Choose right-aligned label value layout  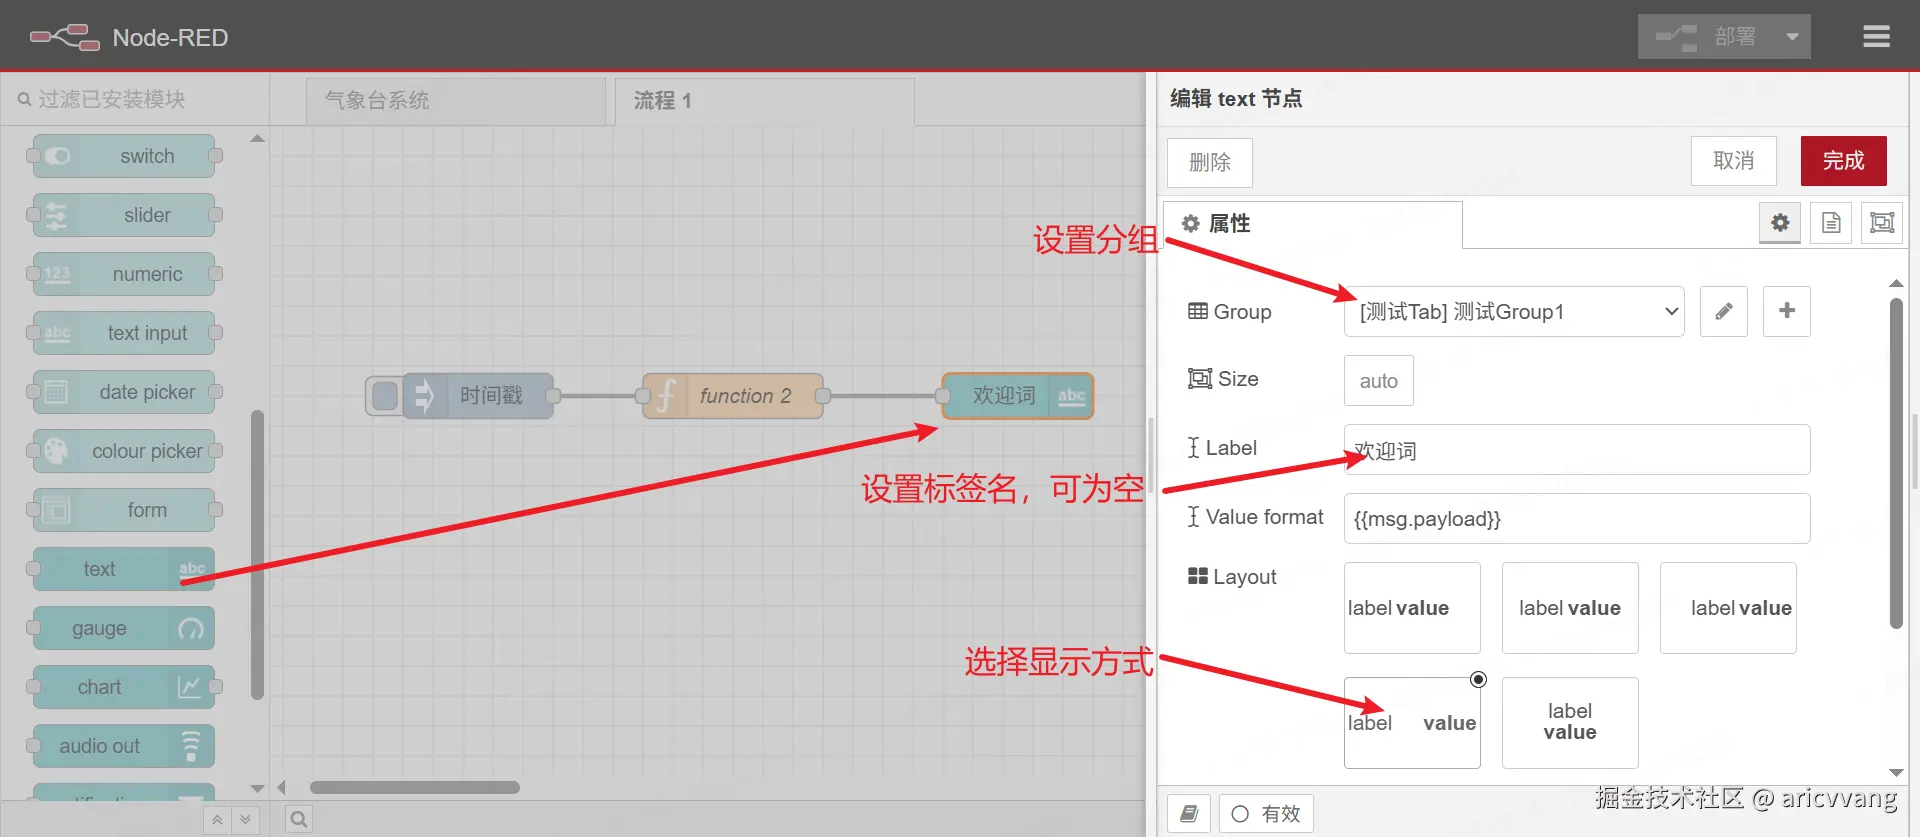[1728, 608]
